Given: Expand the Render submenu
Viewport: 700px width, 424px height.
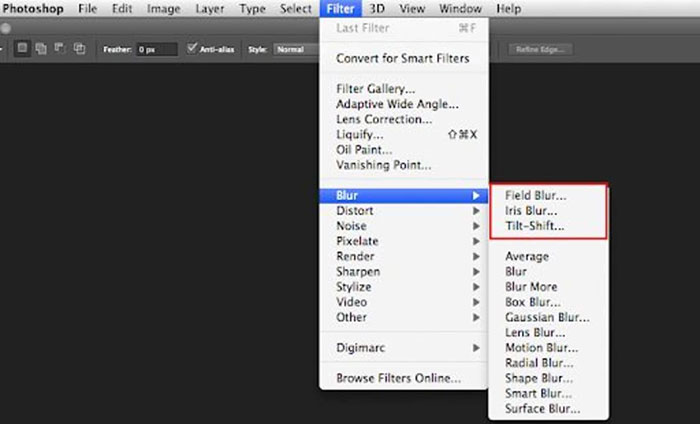Looking at the screenshot, I should (404, 256).
